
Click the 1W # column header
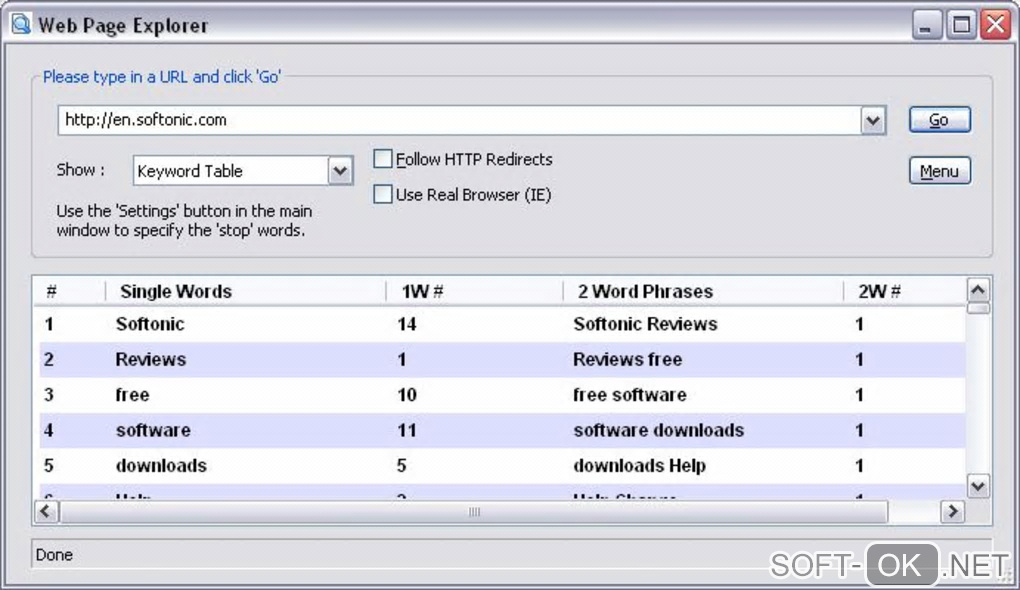[x=422, y=292]
